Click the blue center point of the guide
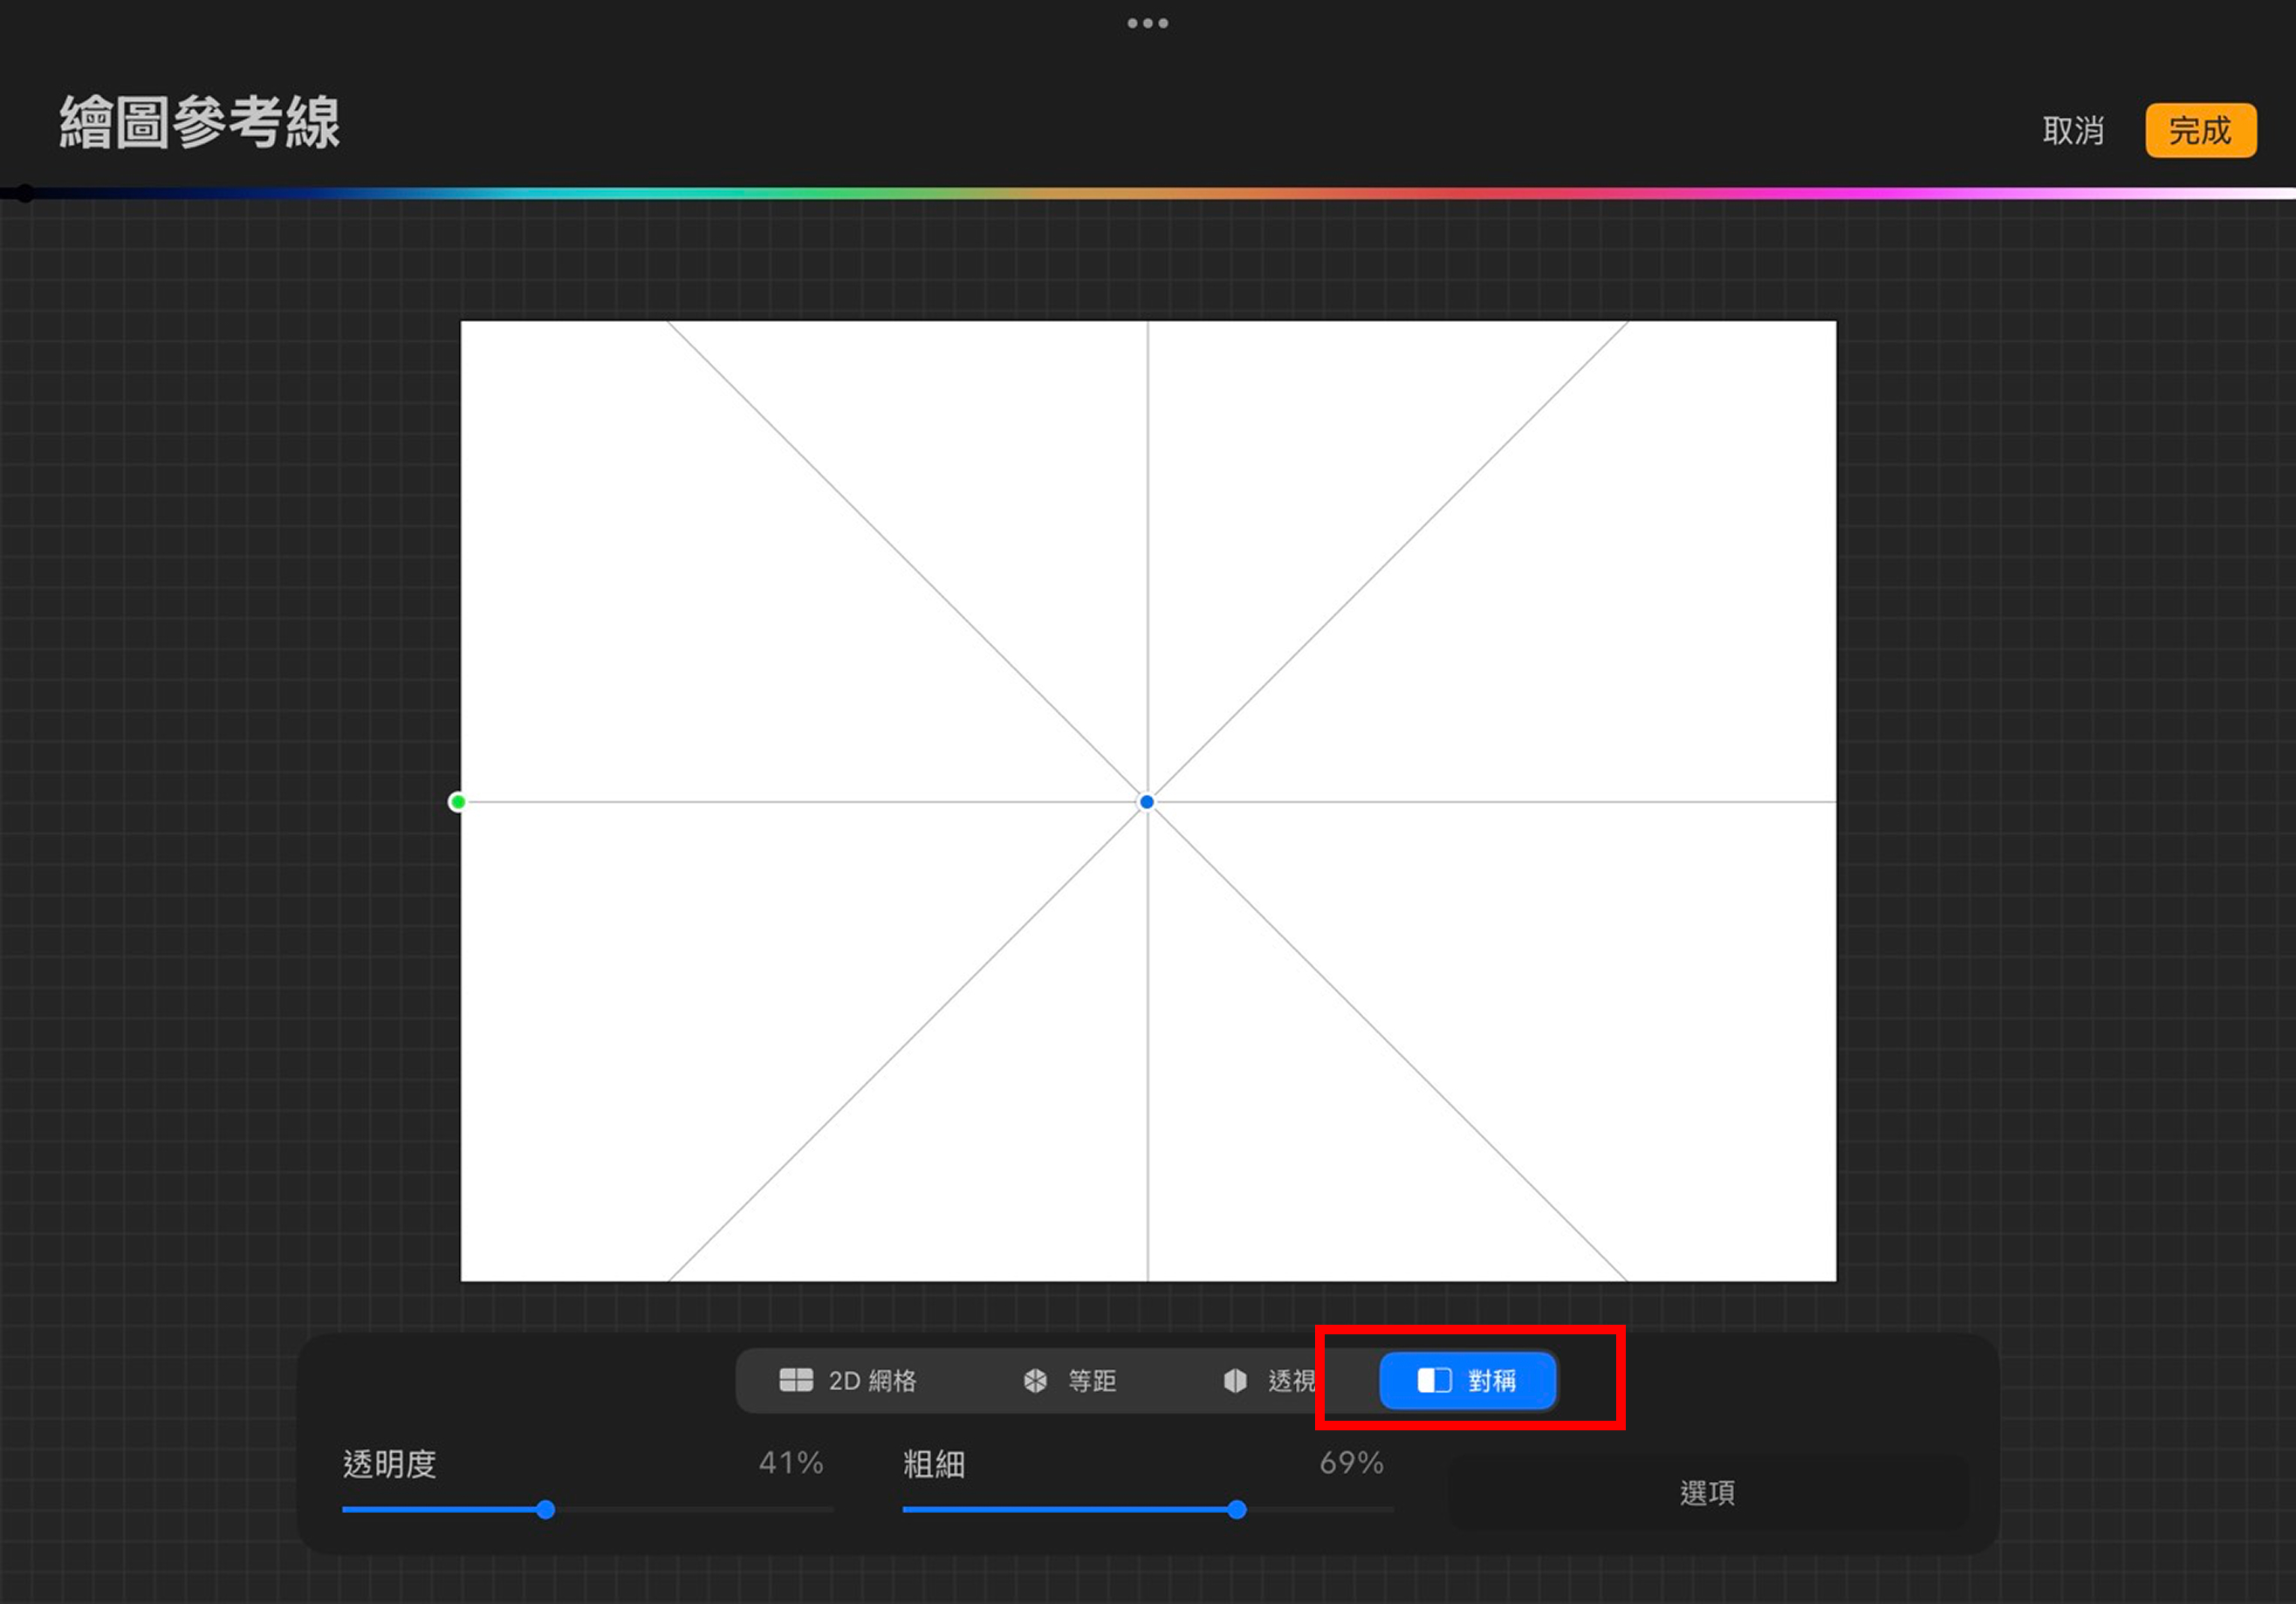Screen dimensions: 2296x1604 (1147, 802)
